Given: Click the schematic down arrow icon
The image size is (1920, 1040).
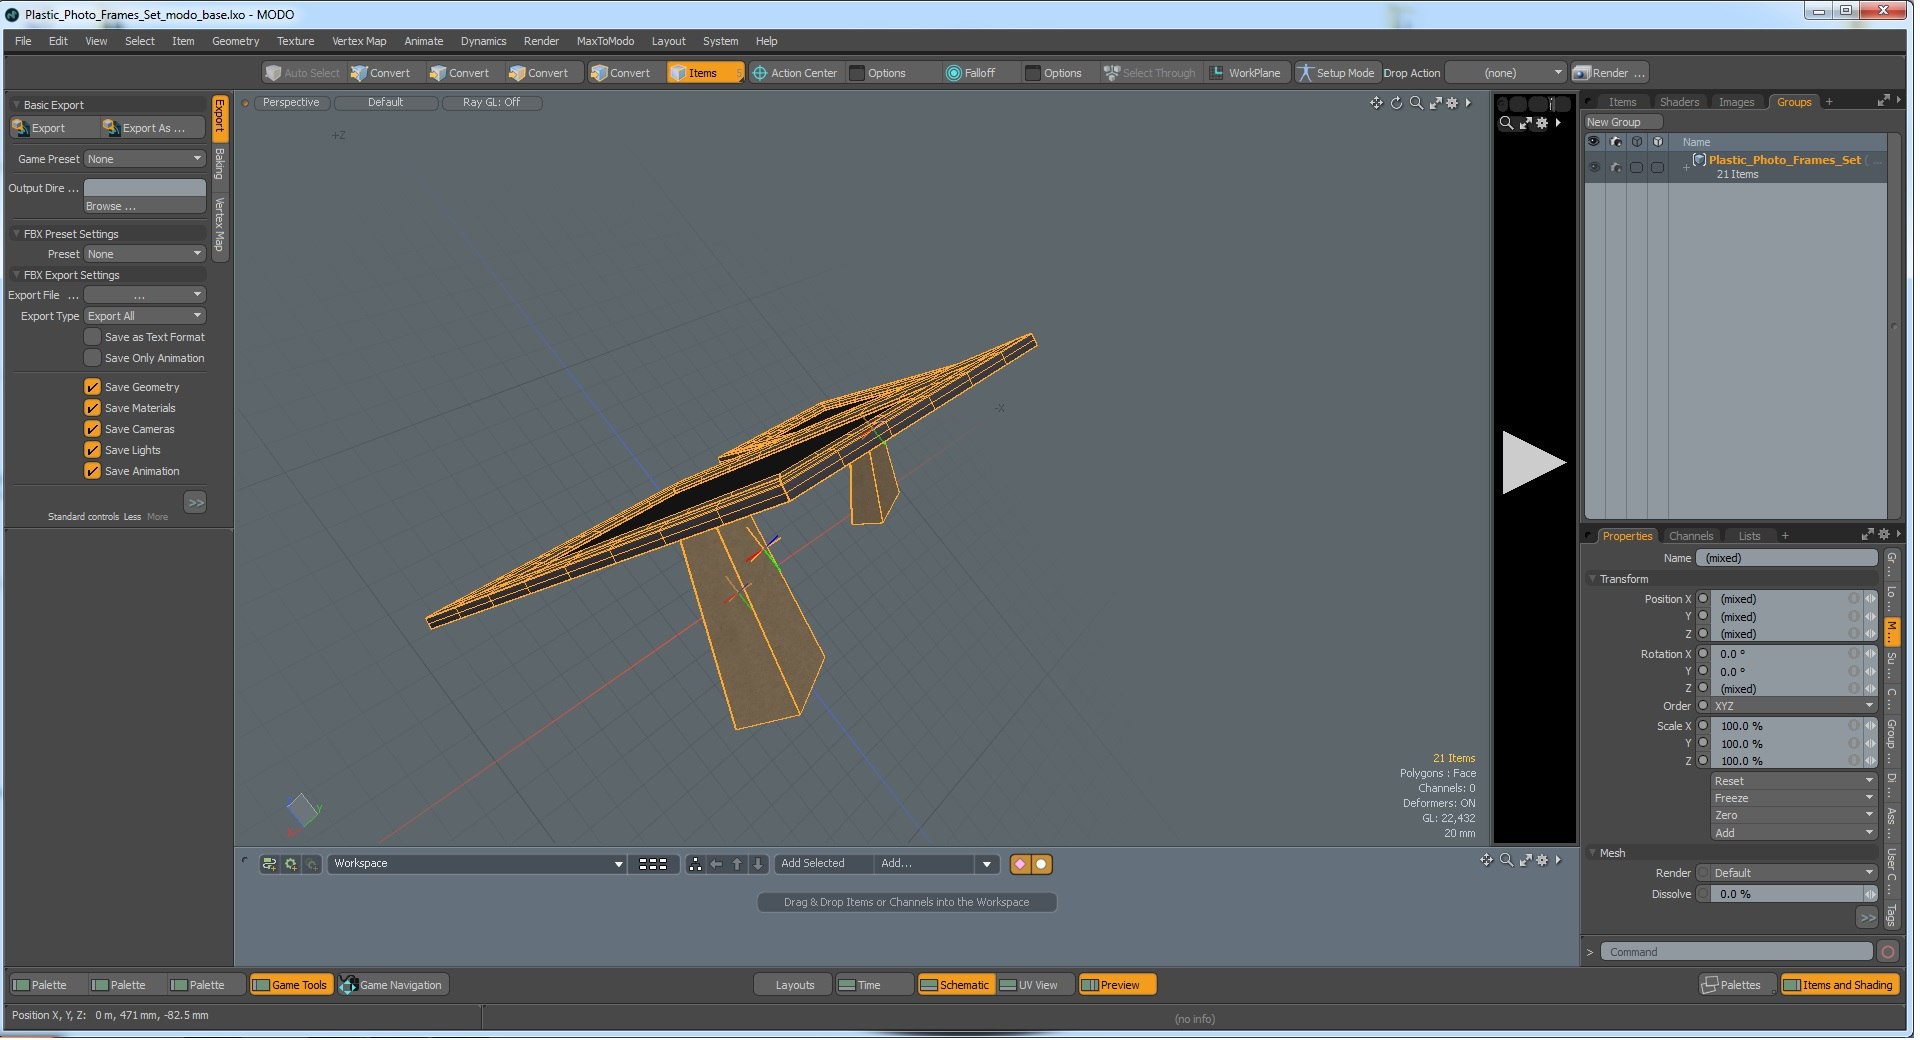Looking at the screenshot, I should [758, 864].
